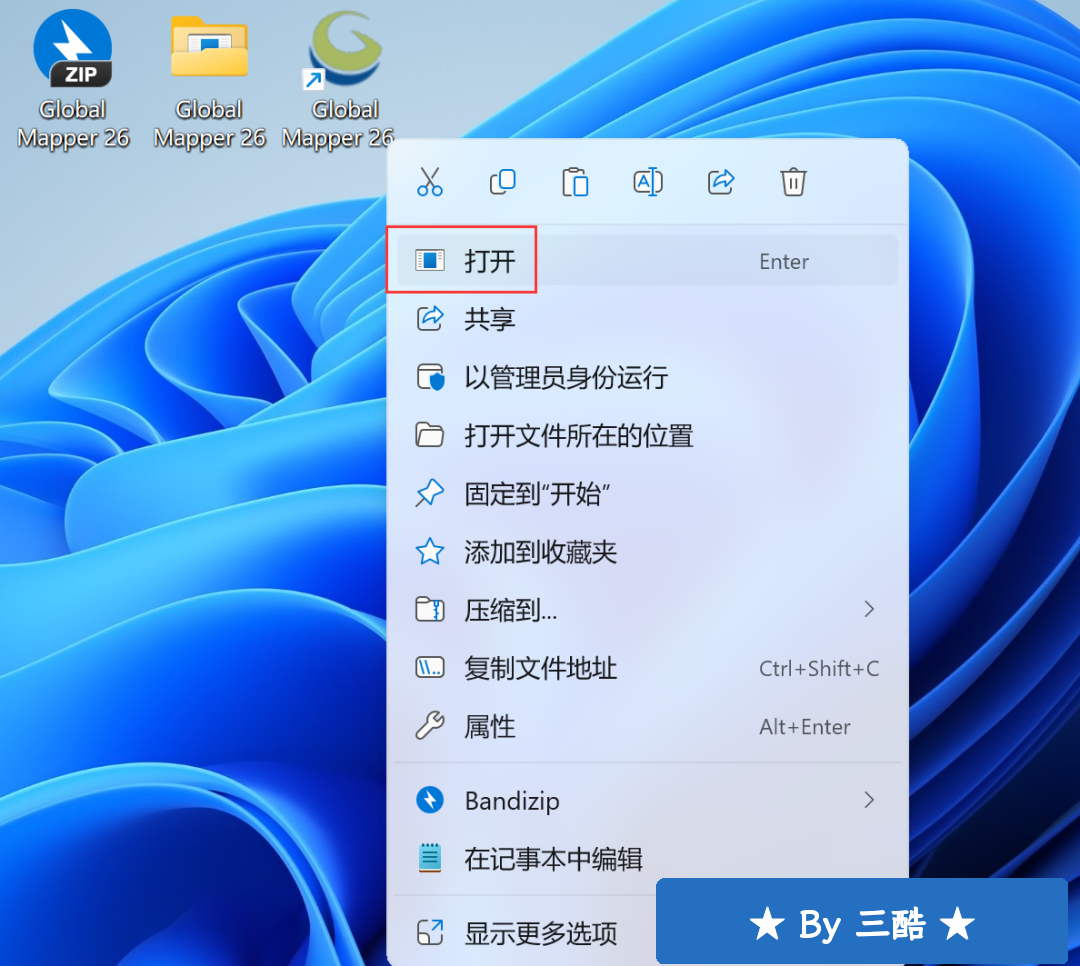Click the Delete trash can icon
This screenshot has height=966, width=1080.
pyautogui.click(x=793, y=182)
